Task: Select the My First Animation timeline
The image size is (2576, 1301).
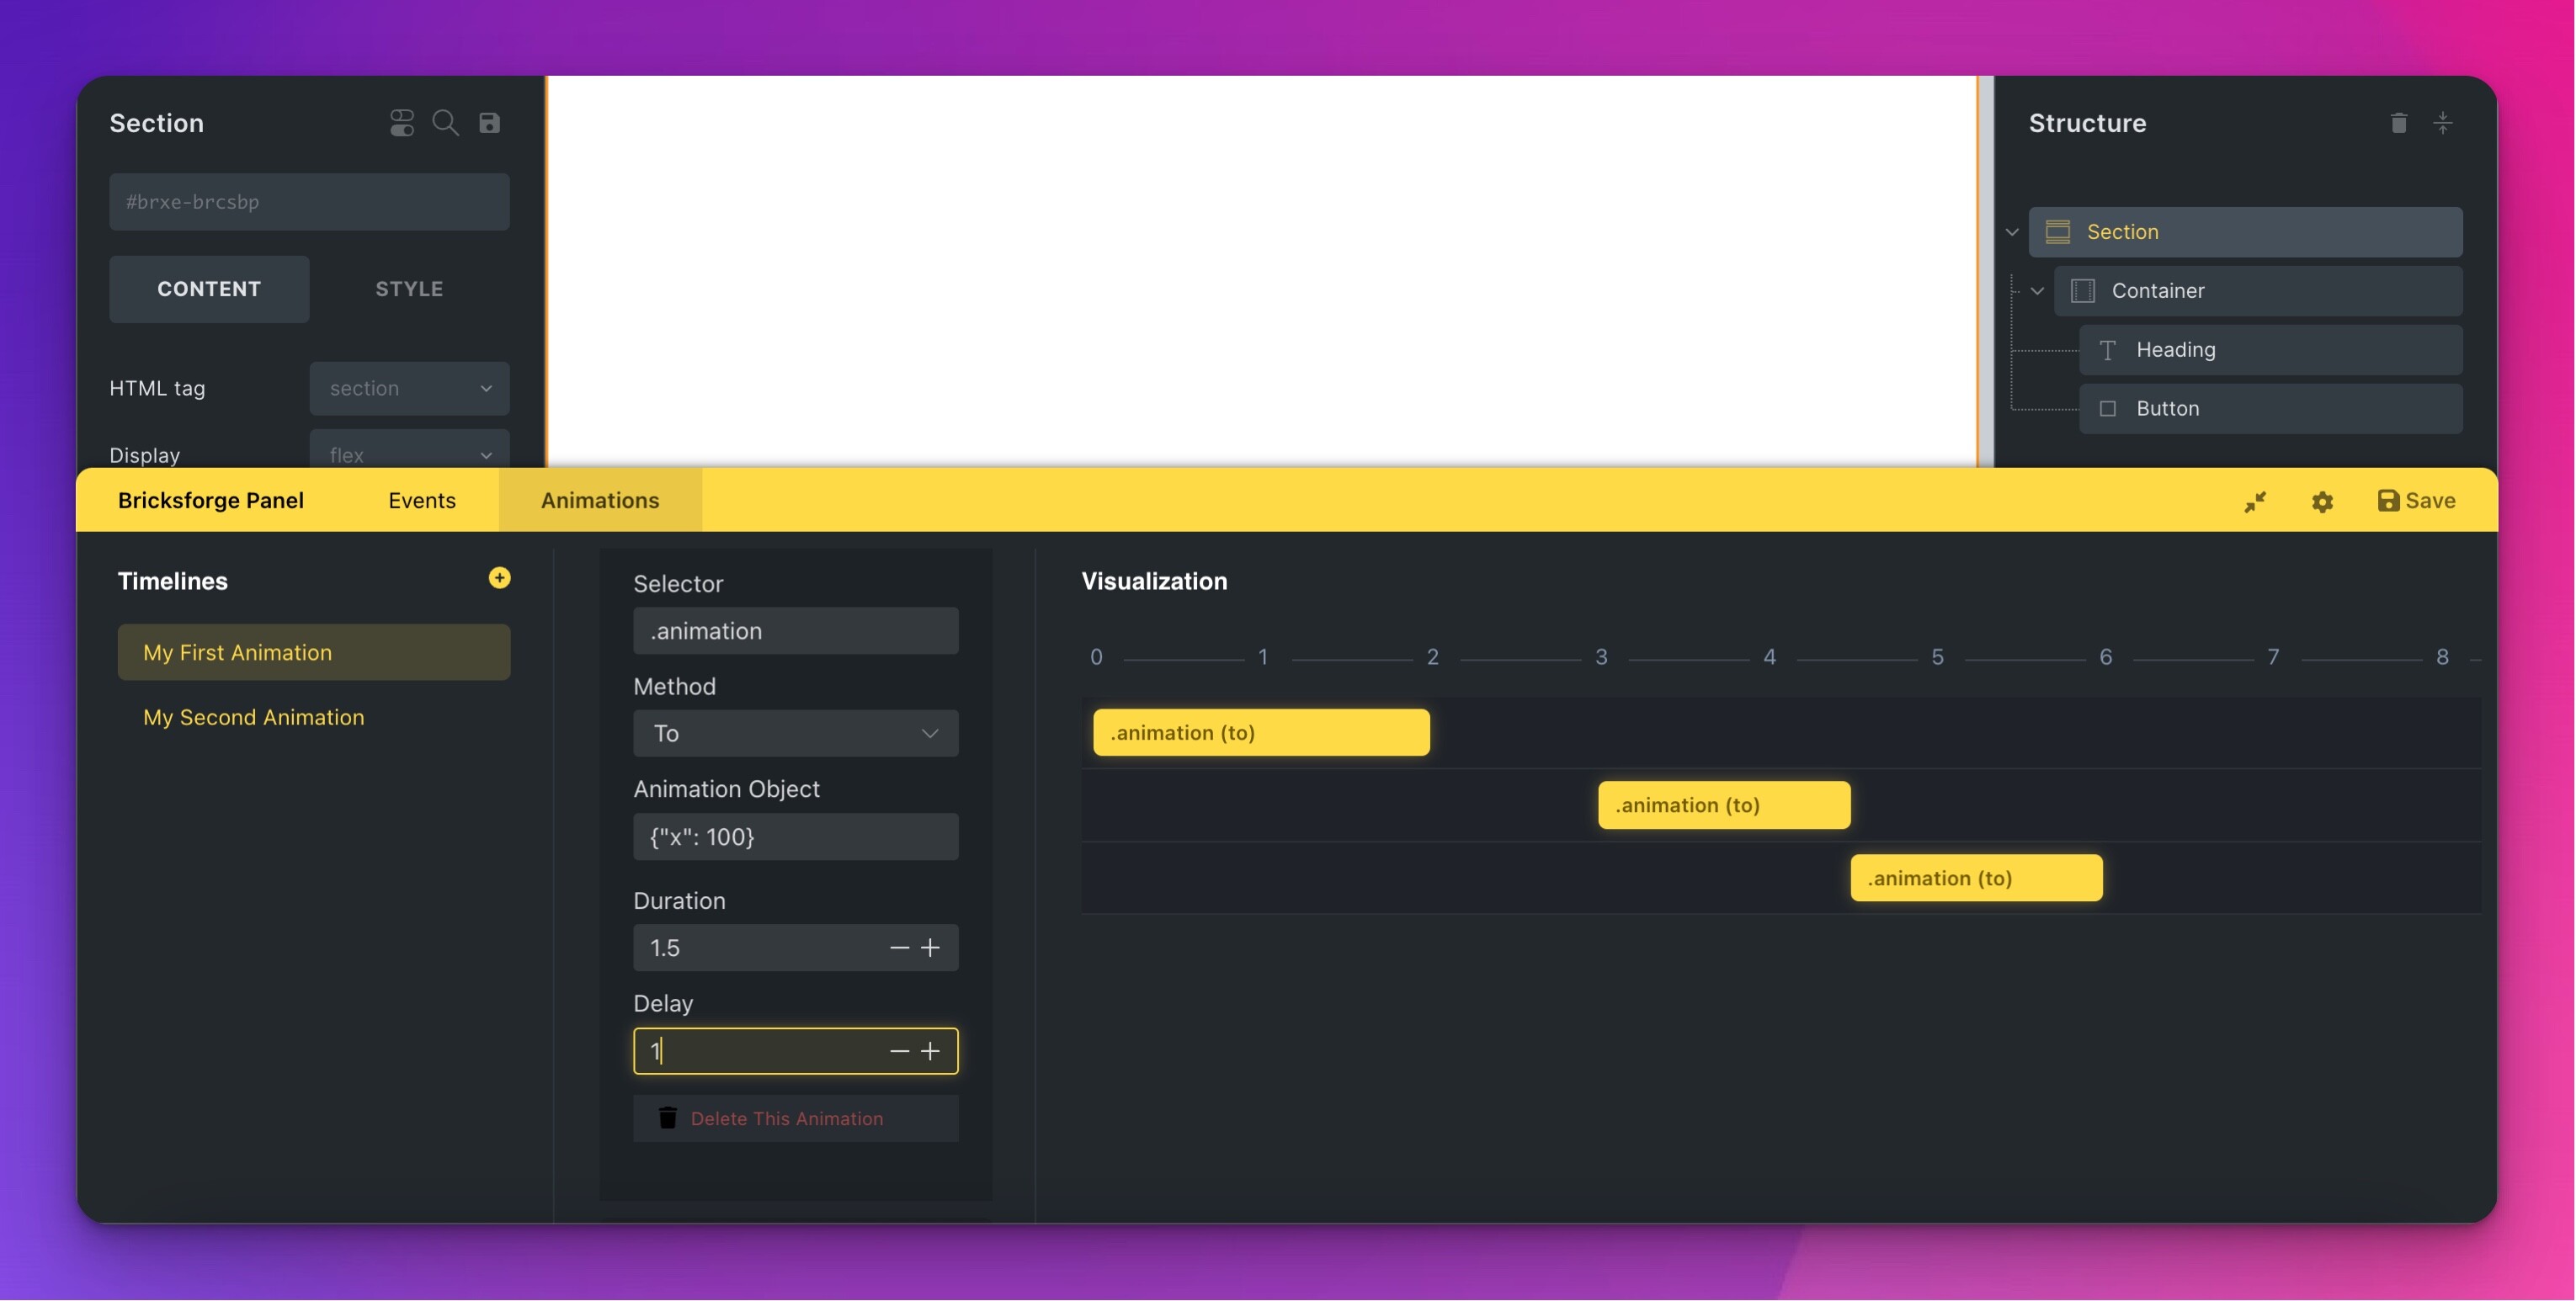Action: (314, 653)
